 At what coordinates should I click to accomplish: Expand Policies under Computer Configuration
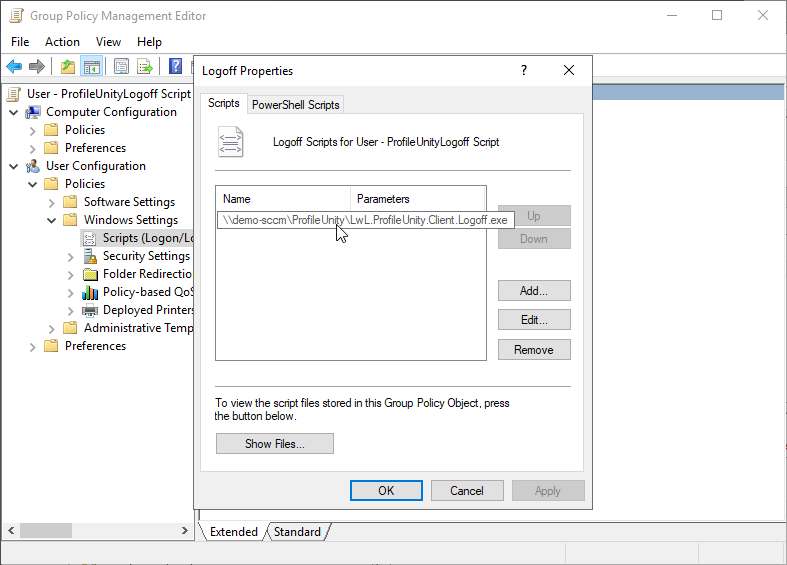(33, 131)
